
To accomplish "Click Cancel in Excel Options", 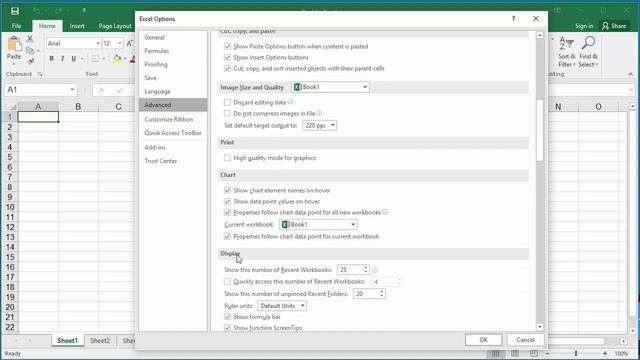I will click(x=525, y=340).
